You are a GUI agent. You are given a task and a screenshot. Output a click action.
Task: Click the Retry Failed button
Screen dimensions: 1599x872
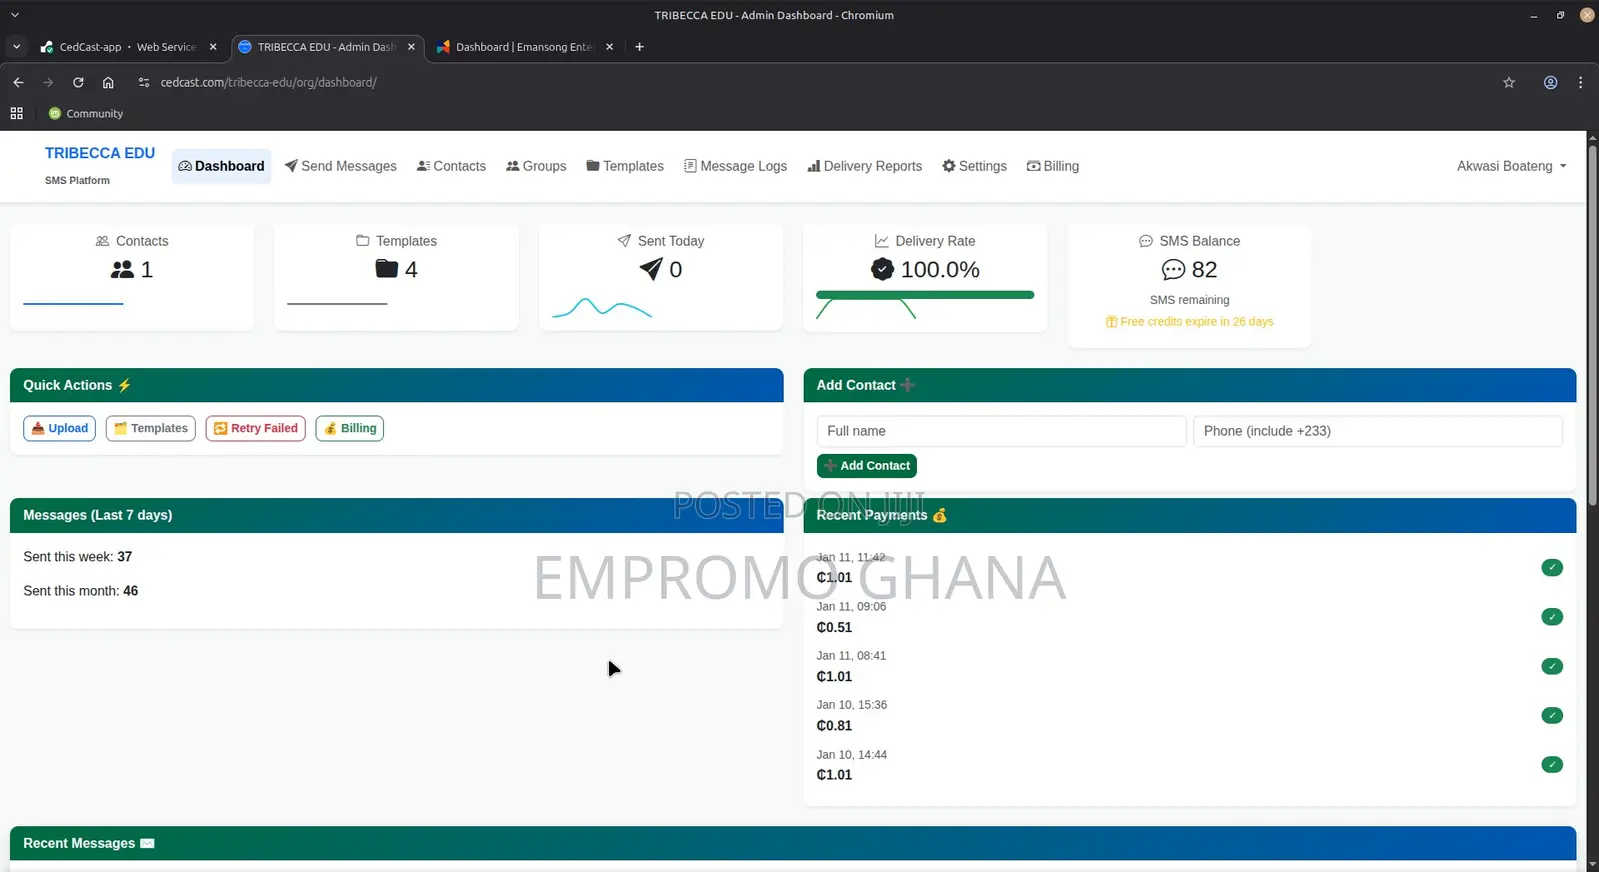(255, 428)
